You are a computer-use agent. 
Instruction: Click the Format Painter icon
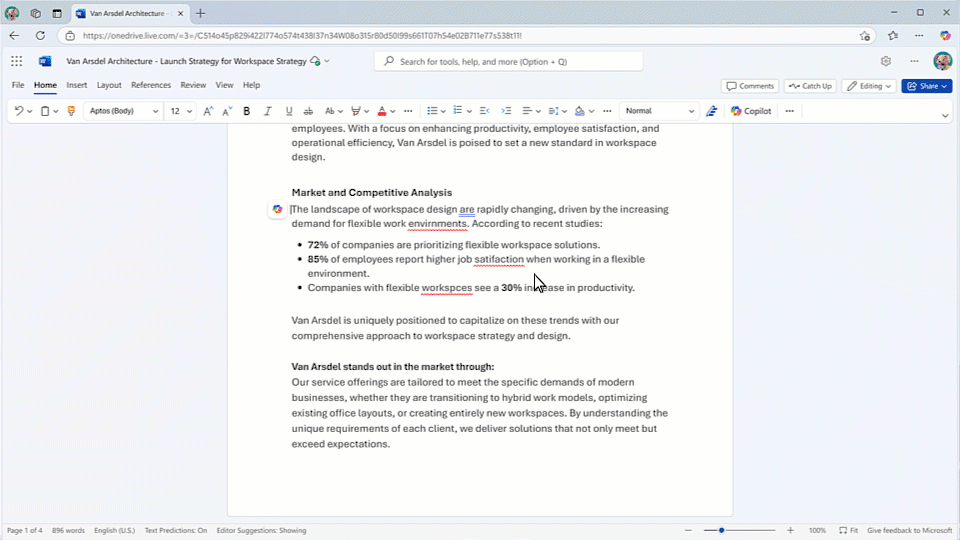(71, 111)
